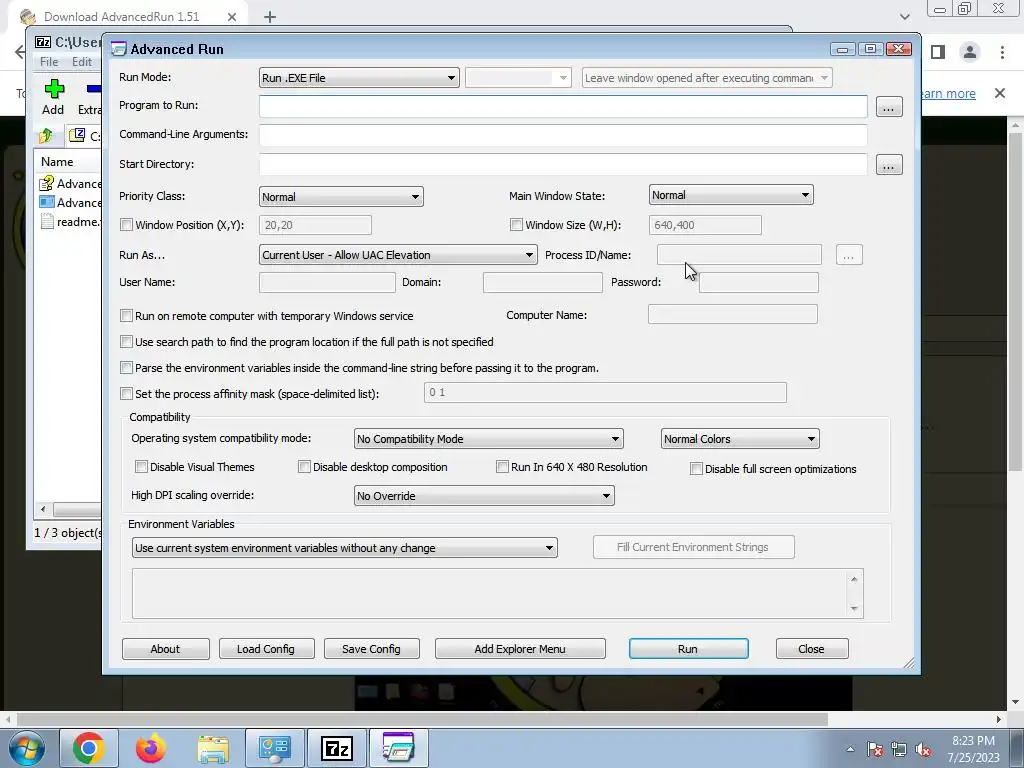Click the Action Center flag tray icon
This screenshot has width=1024, height=768.
point(875,749)
